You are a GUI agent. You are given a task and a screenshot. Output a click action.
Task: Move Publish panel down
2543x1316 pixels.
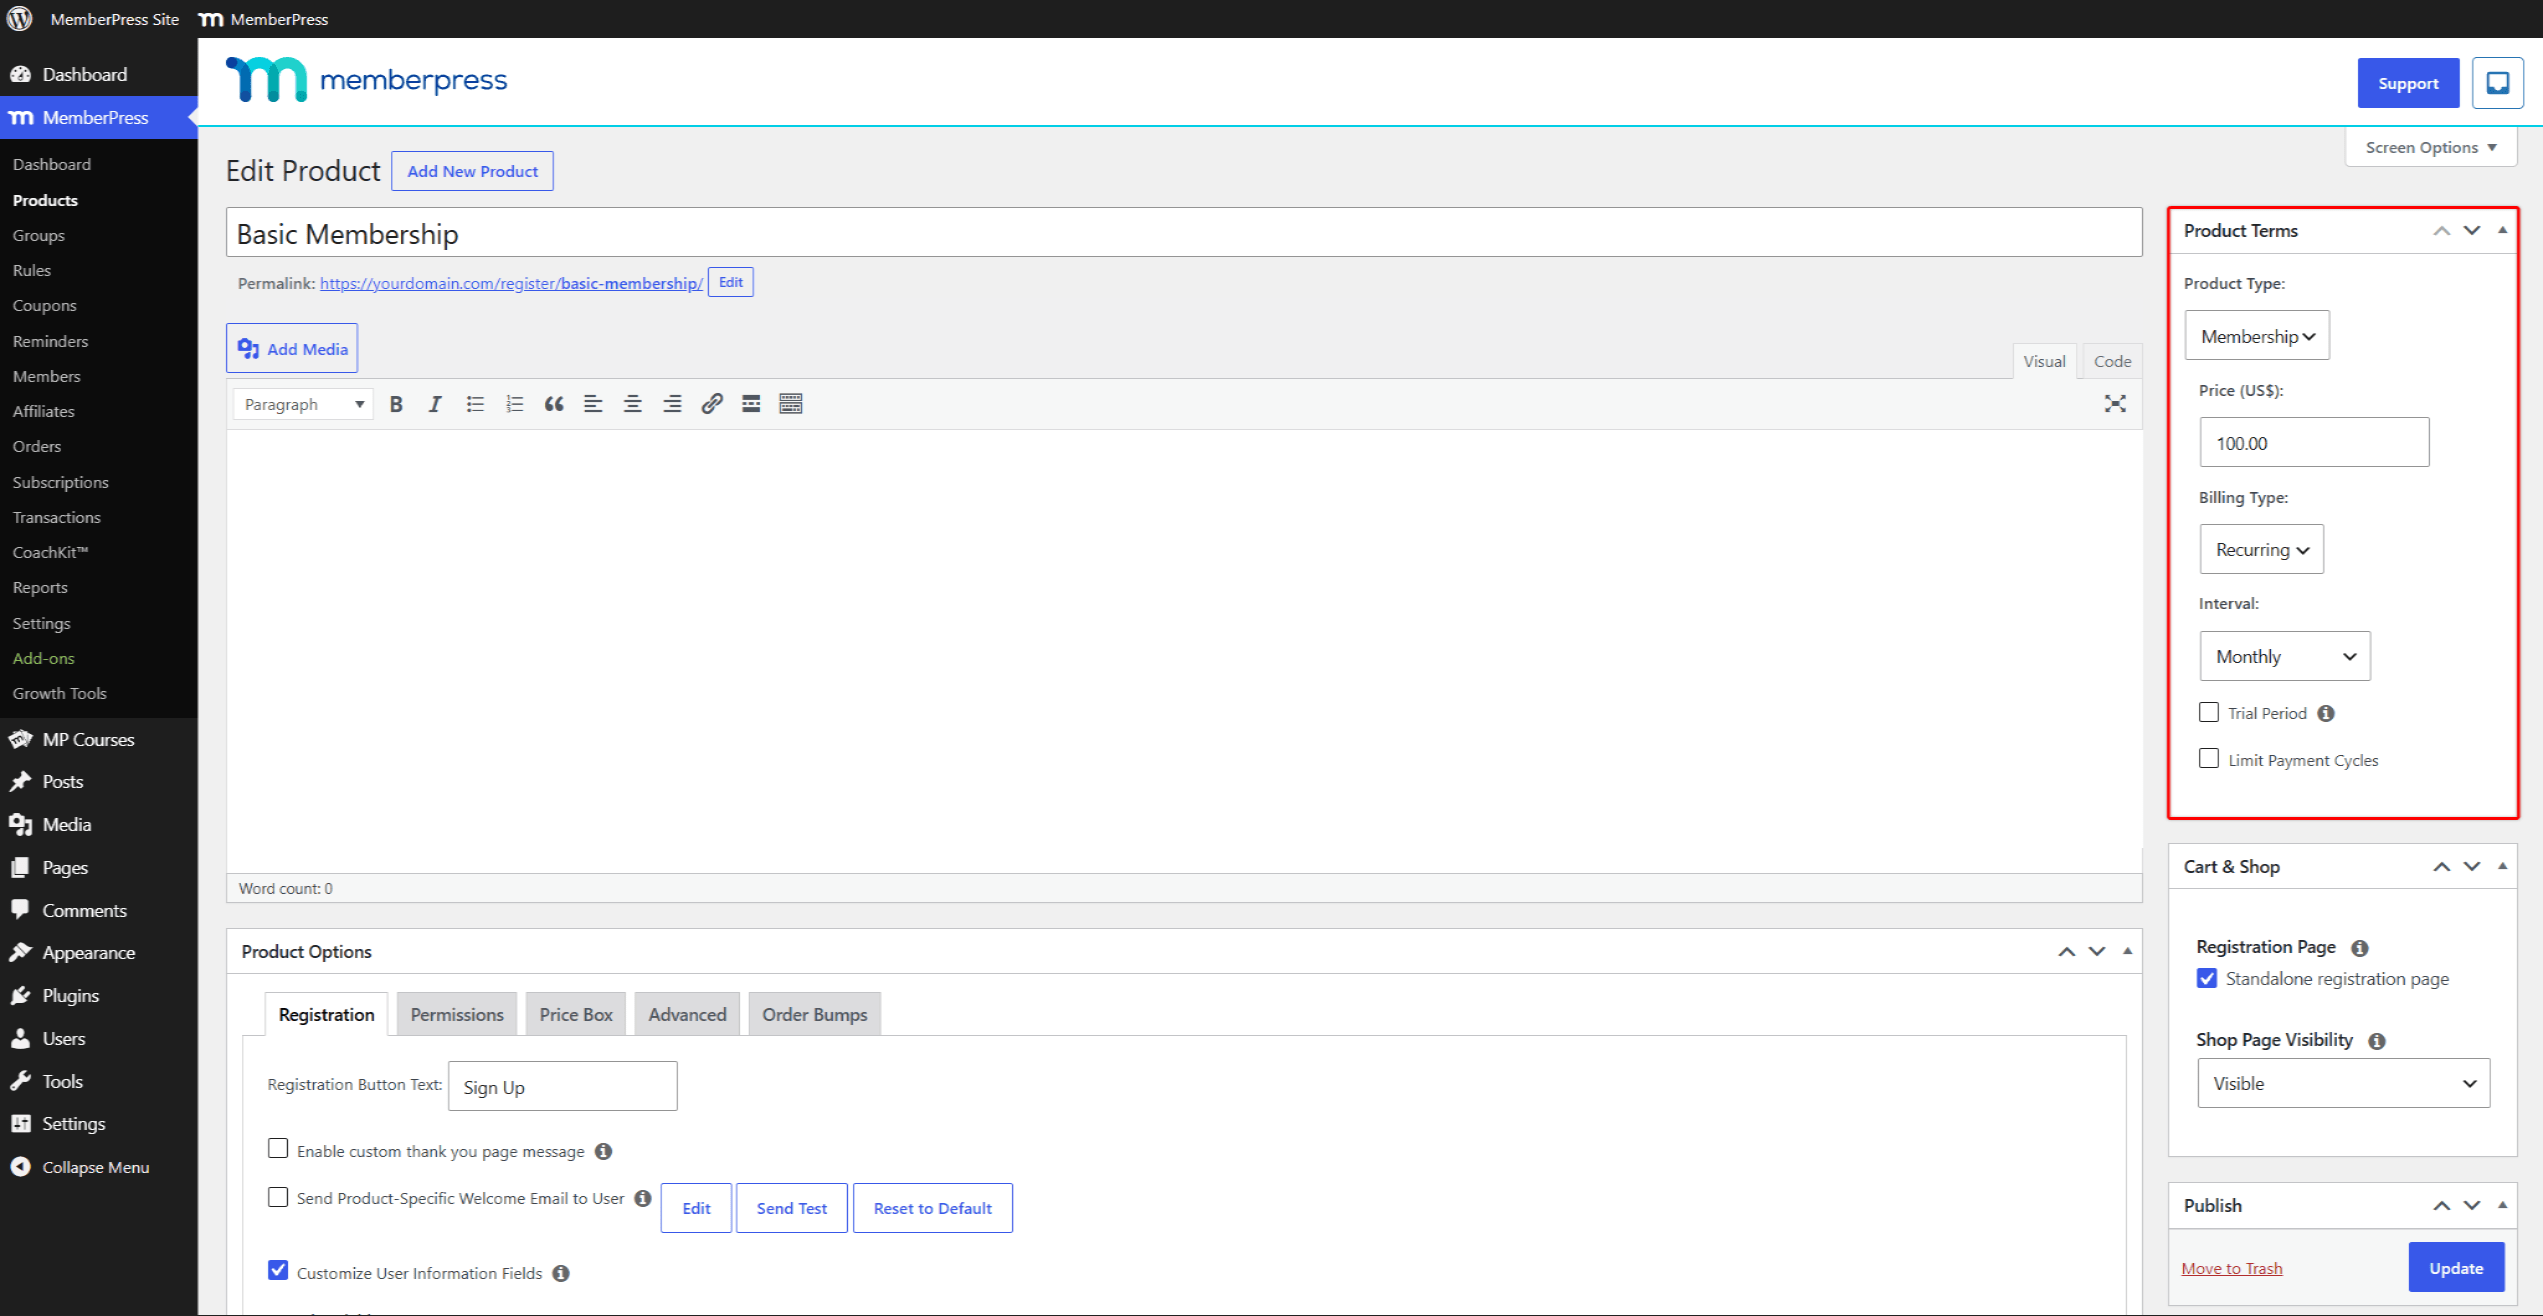2472,1206
